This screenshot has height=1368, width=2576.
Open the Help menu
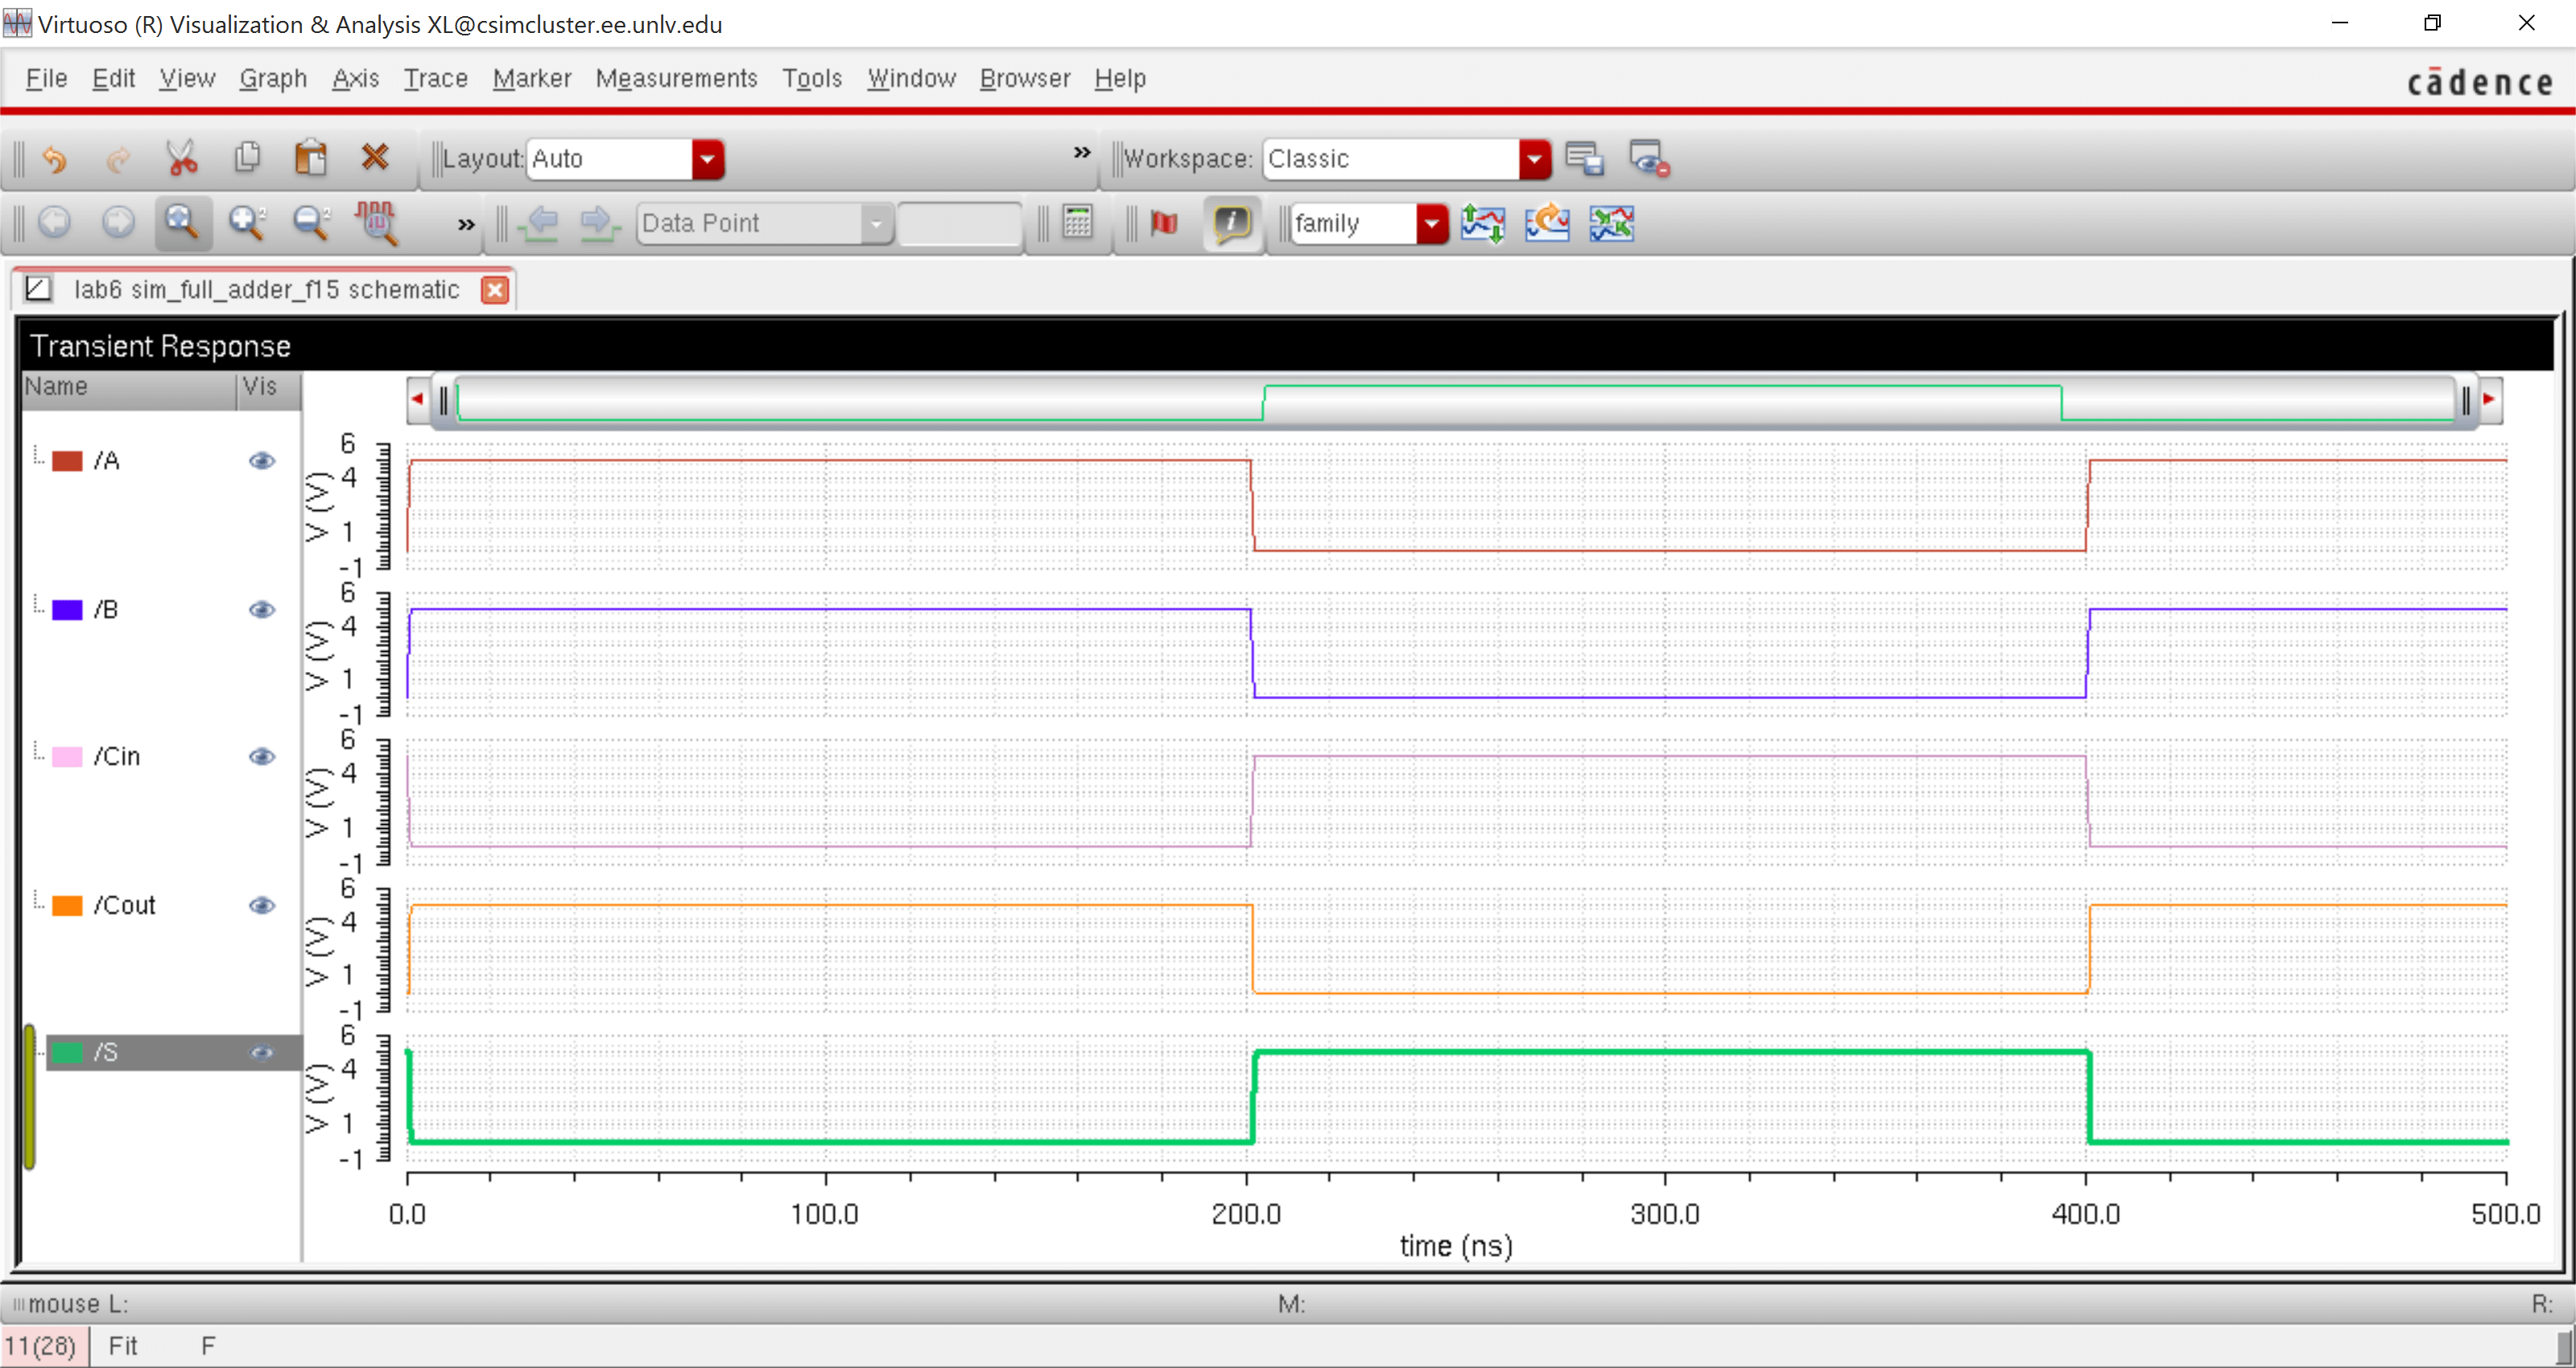(x=1119, y=78)
